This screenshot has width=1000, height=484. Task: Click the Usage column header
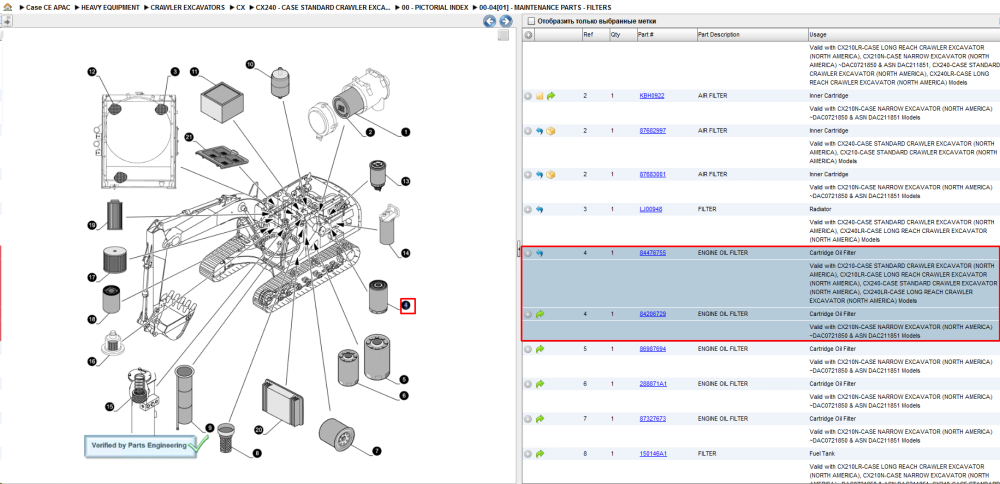coord(903,35)
